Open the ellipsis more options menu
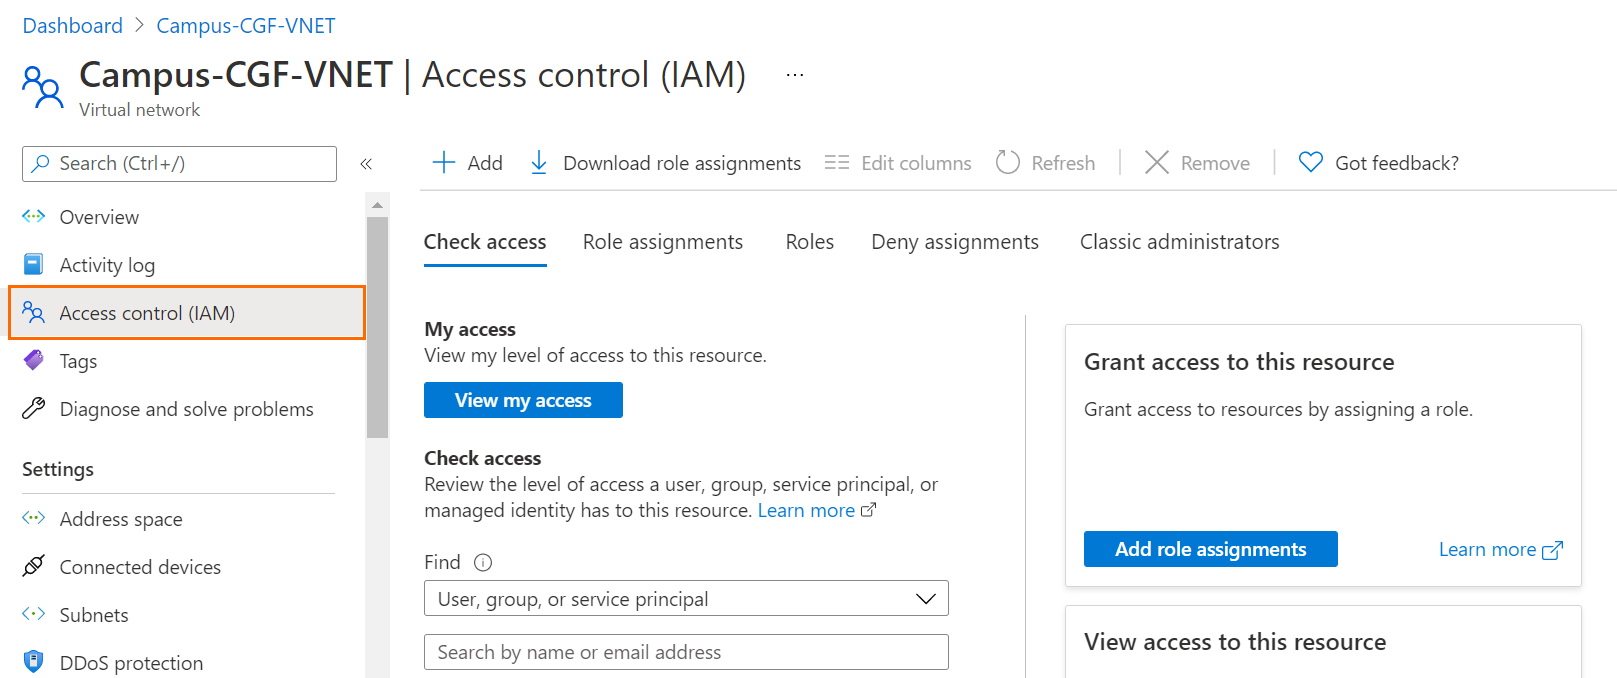Screen dimensions: 1617x678 pos(795,75)
